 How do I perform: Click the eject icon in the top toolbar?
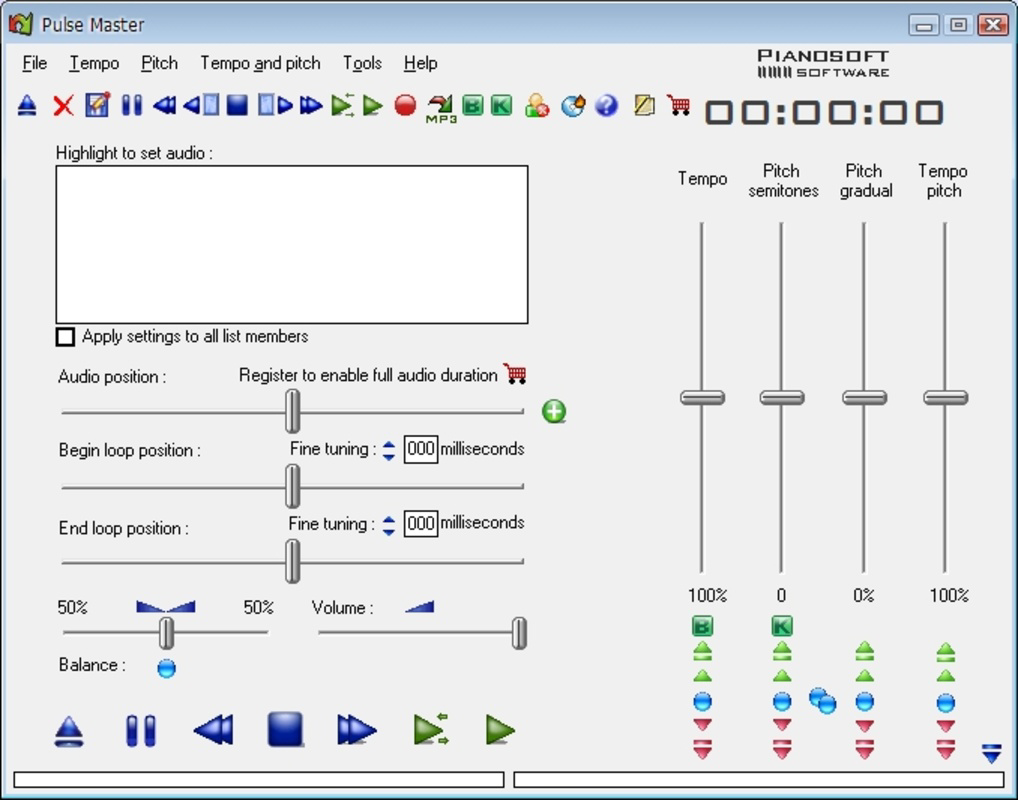tap(27, 105)
